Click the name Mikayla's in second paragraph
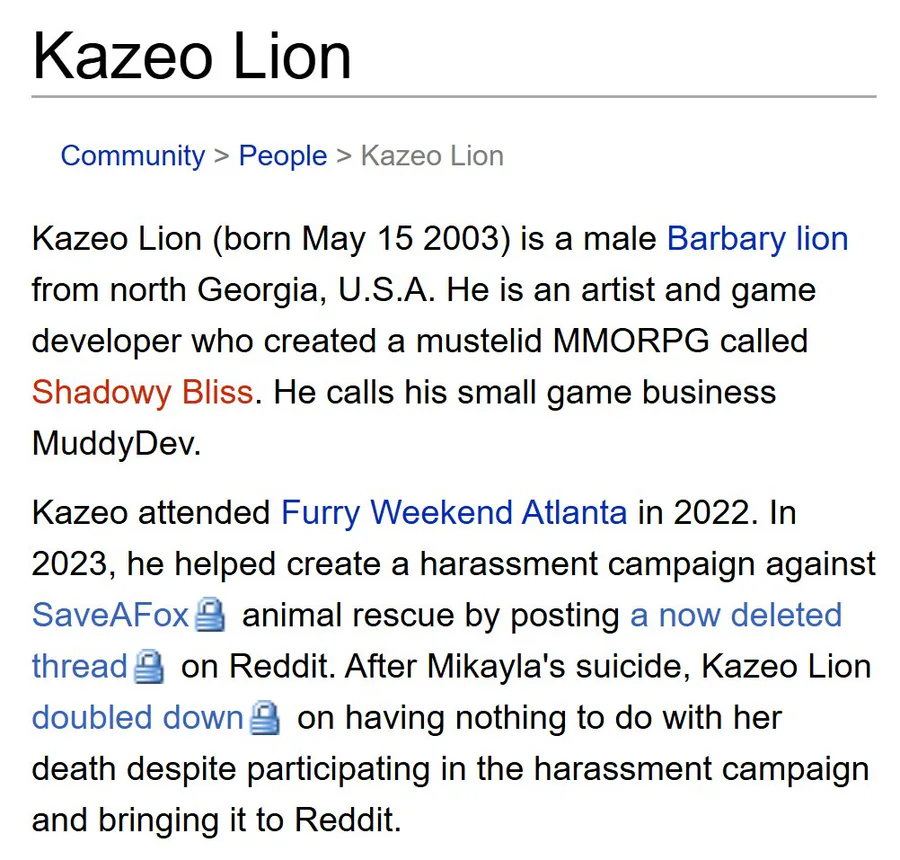This screenshot has height=860, width=900. tap(496, 667)
